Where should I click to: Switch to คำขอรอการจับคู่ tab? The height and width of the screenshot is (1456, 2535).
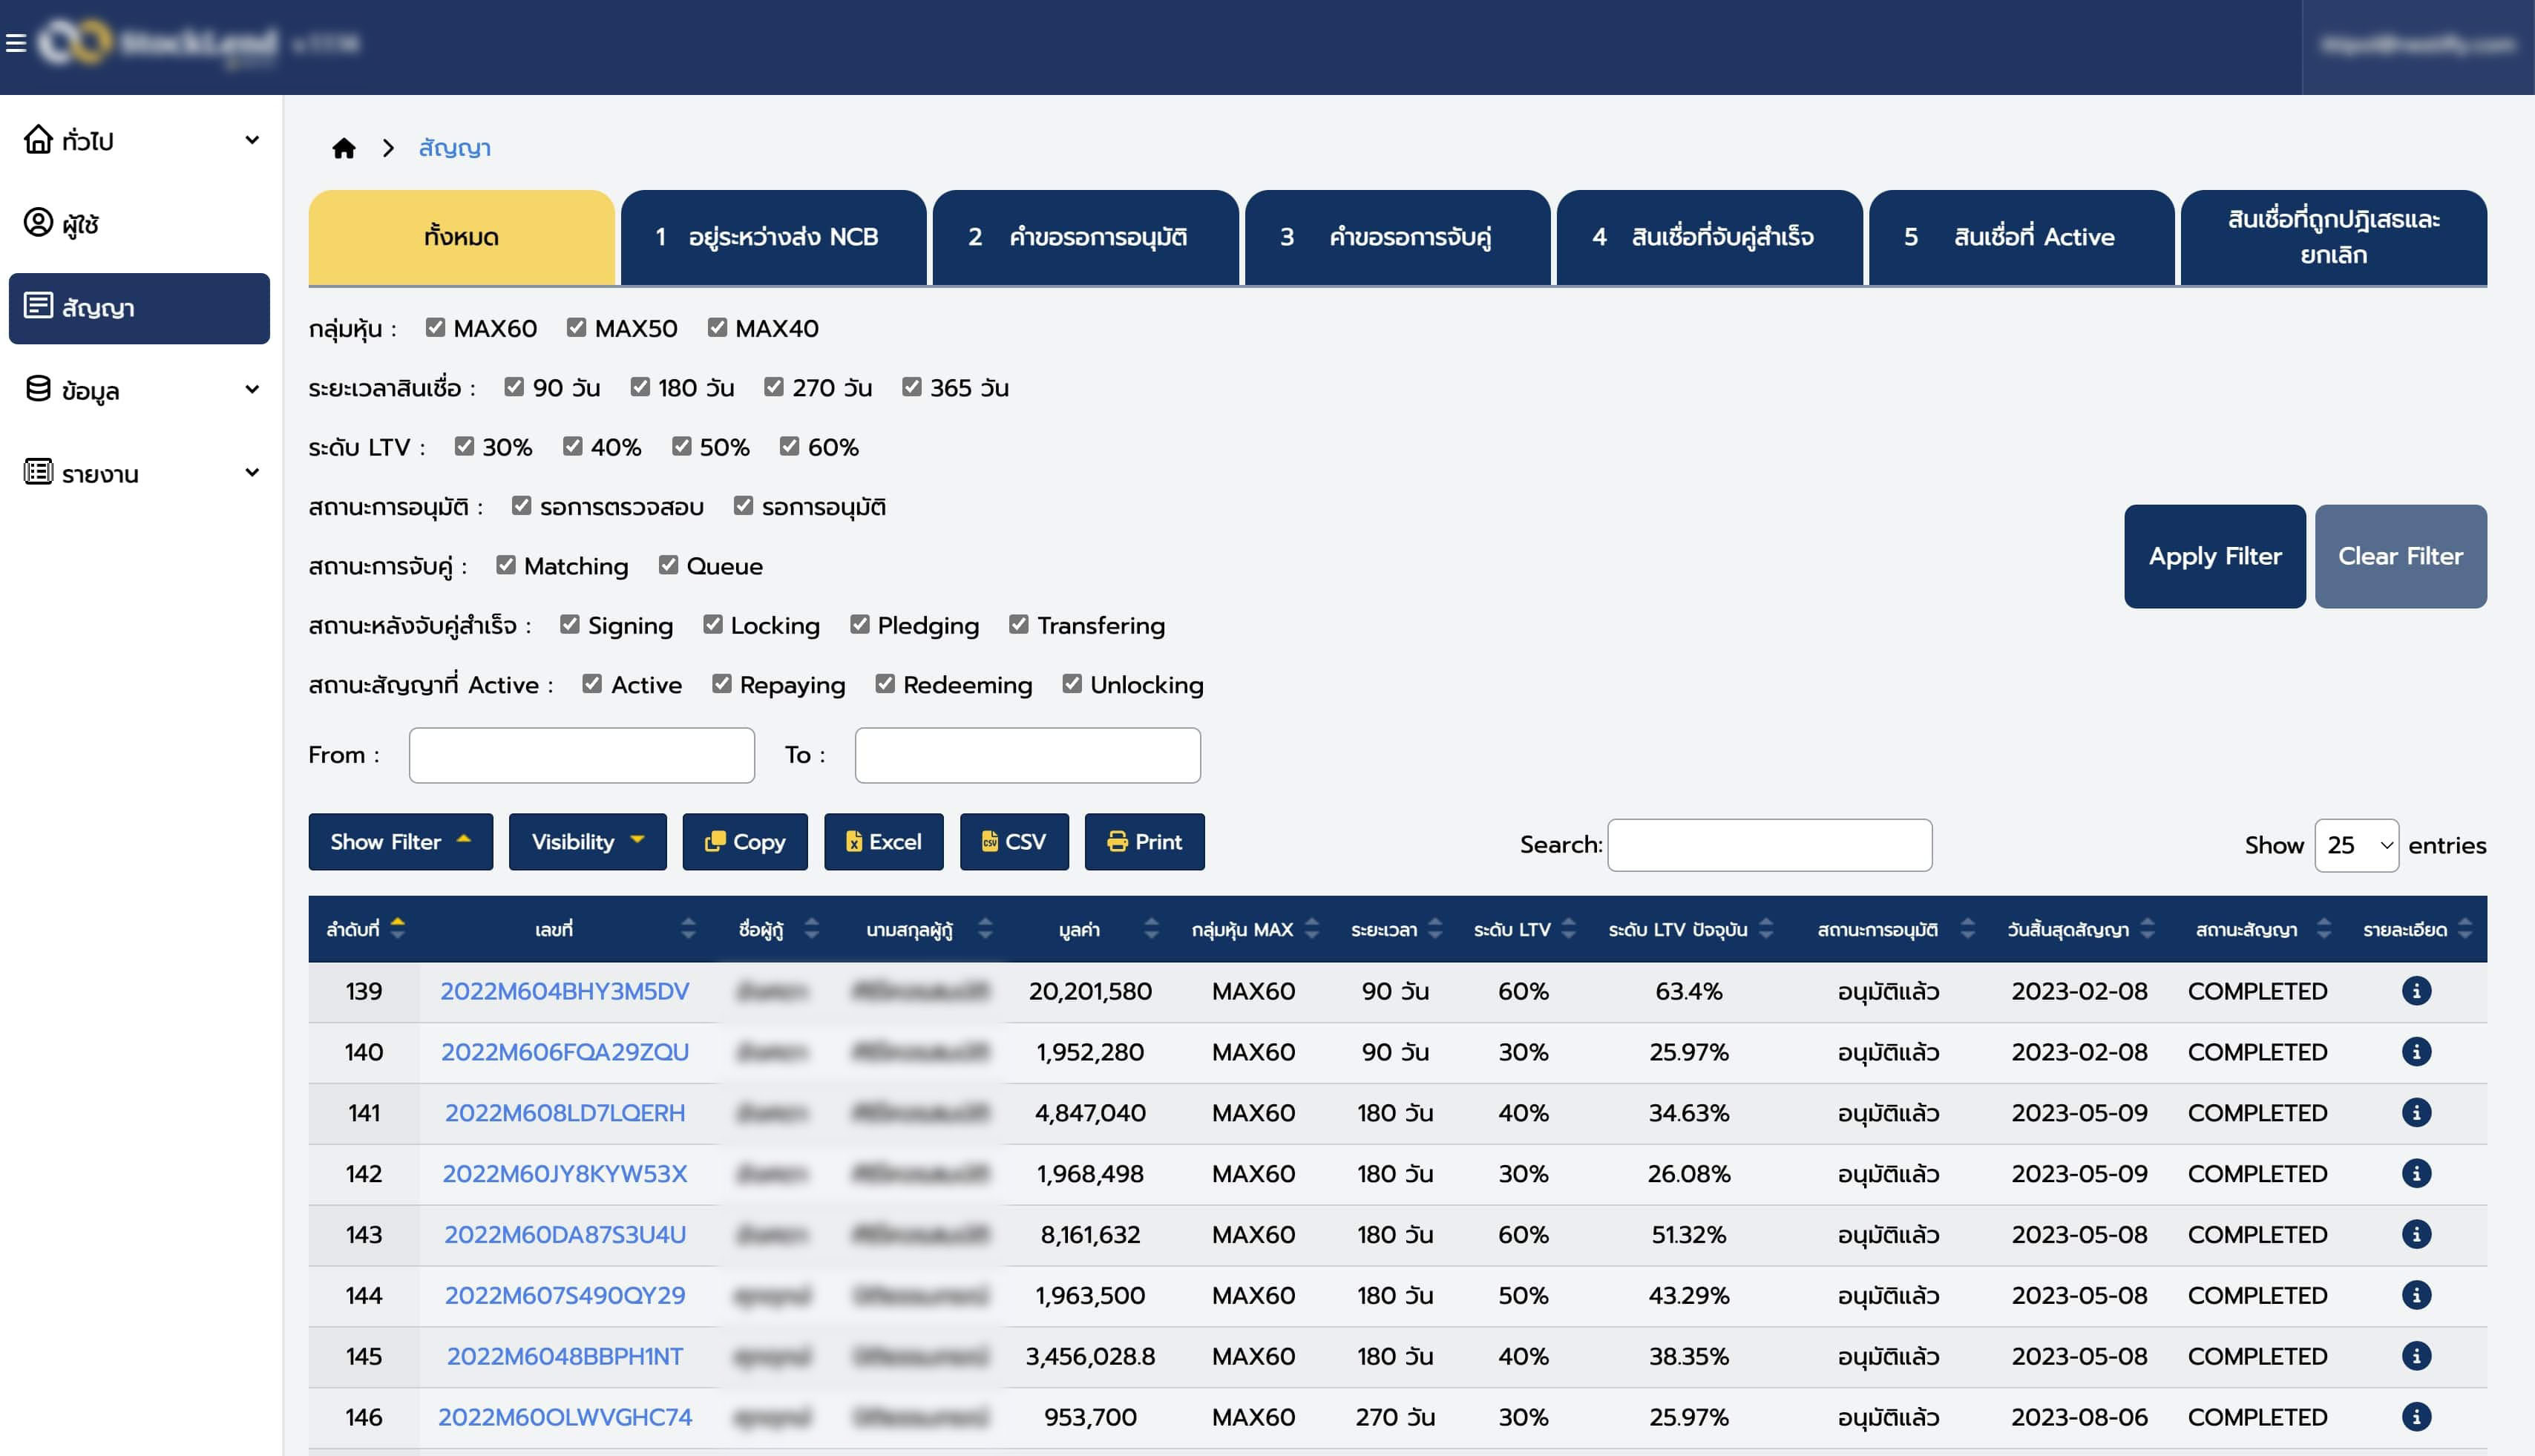[x=1397, y=237]
